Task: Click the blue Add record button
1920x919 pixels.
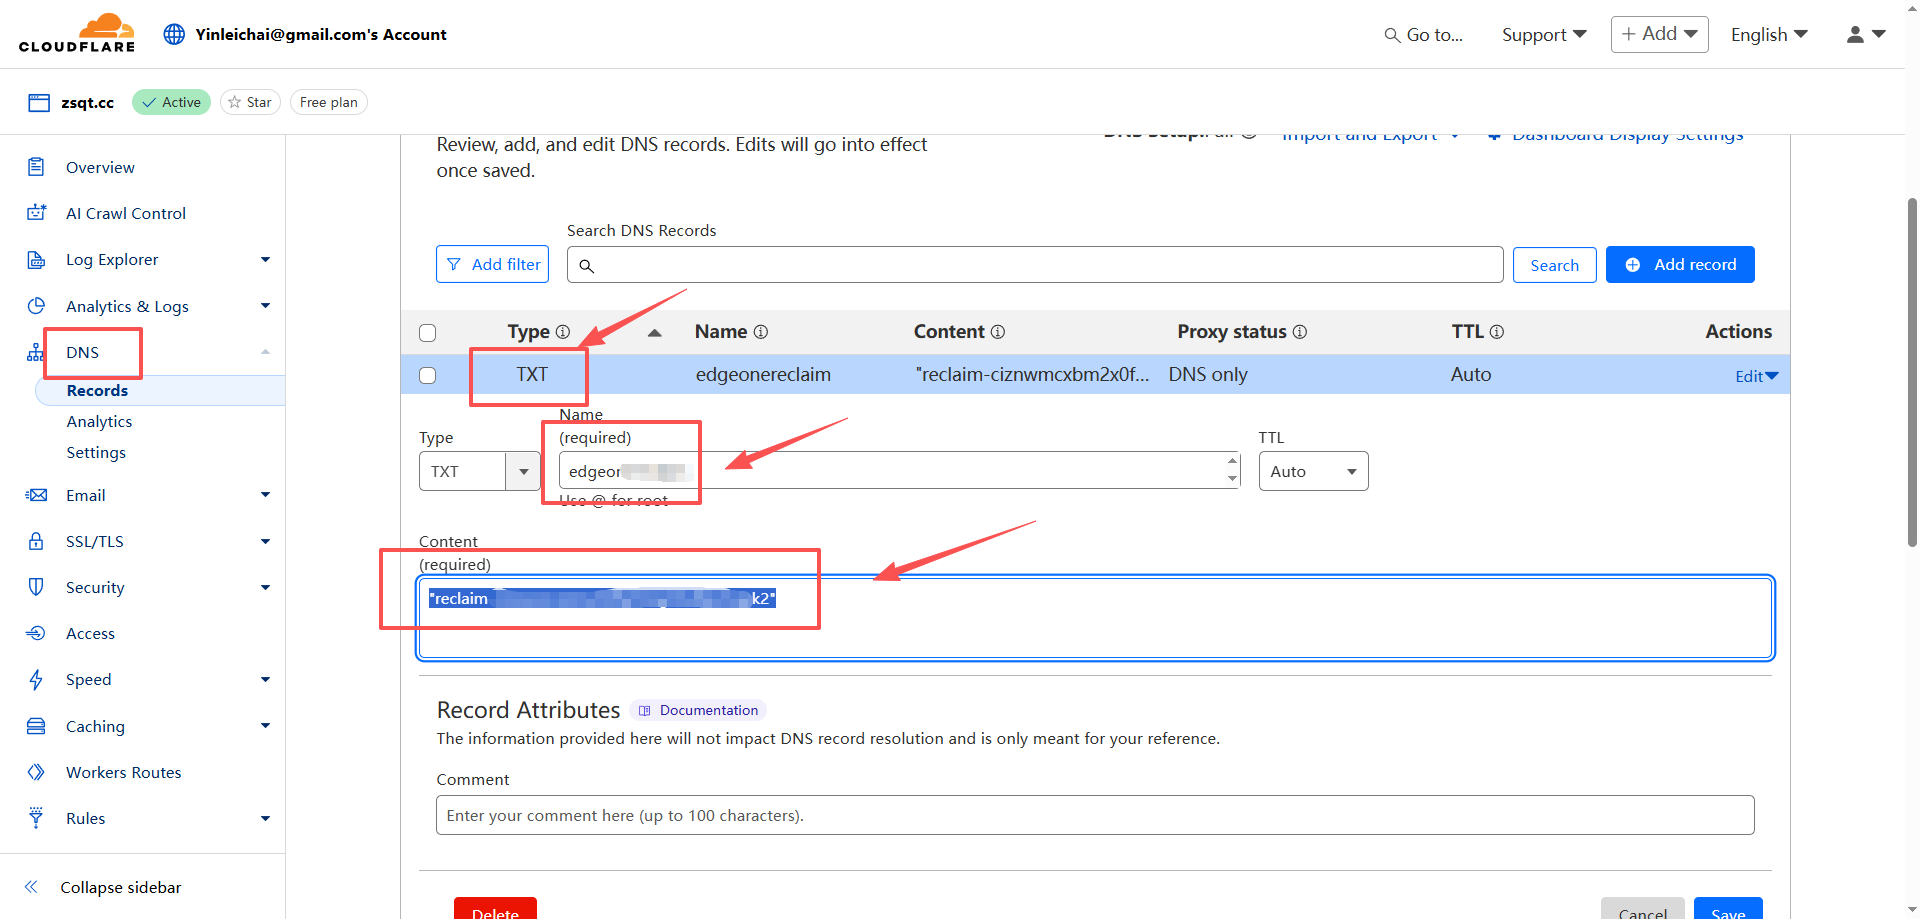Action: tap(1680, 264)
